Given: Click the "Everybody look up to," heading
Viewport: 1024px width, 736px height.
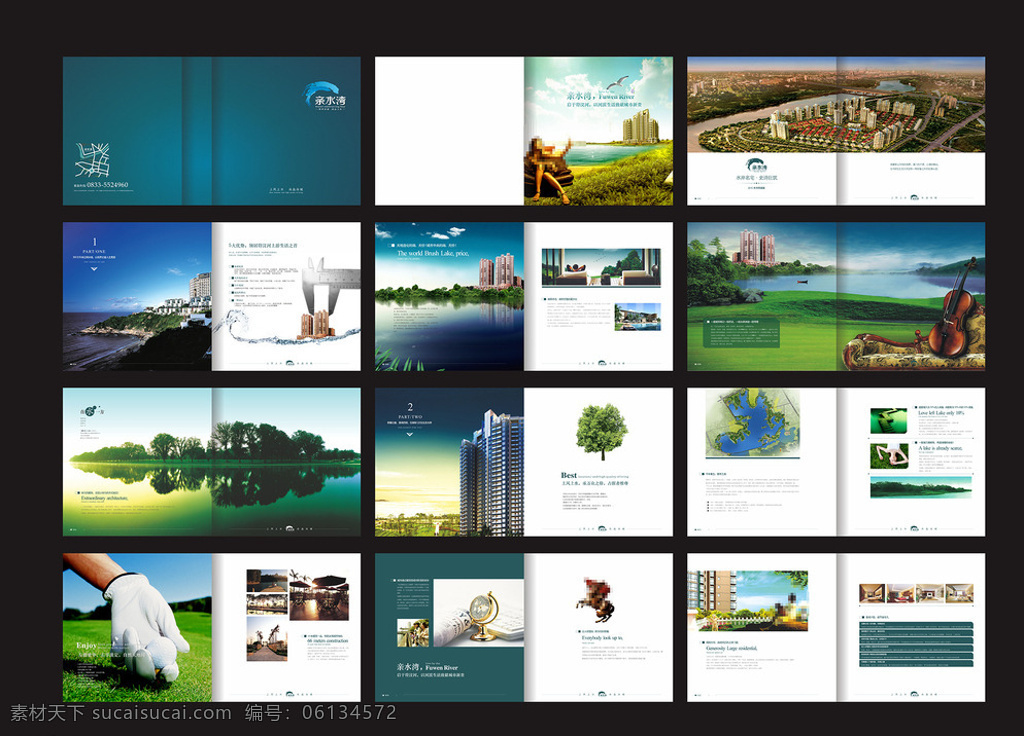Looking at the screenshot, I should tap(602, 638).
